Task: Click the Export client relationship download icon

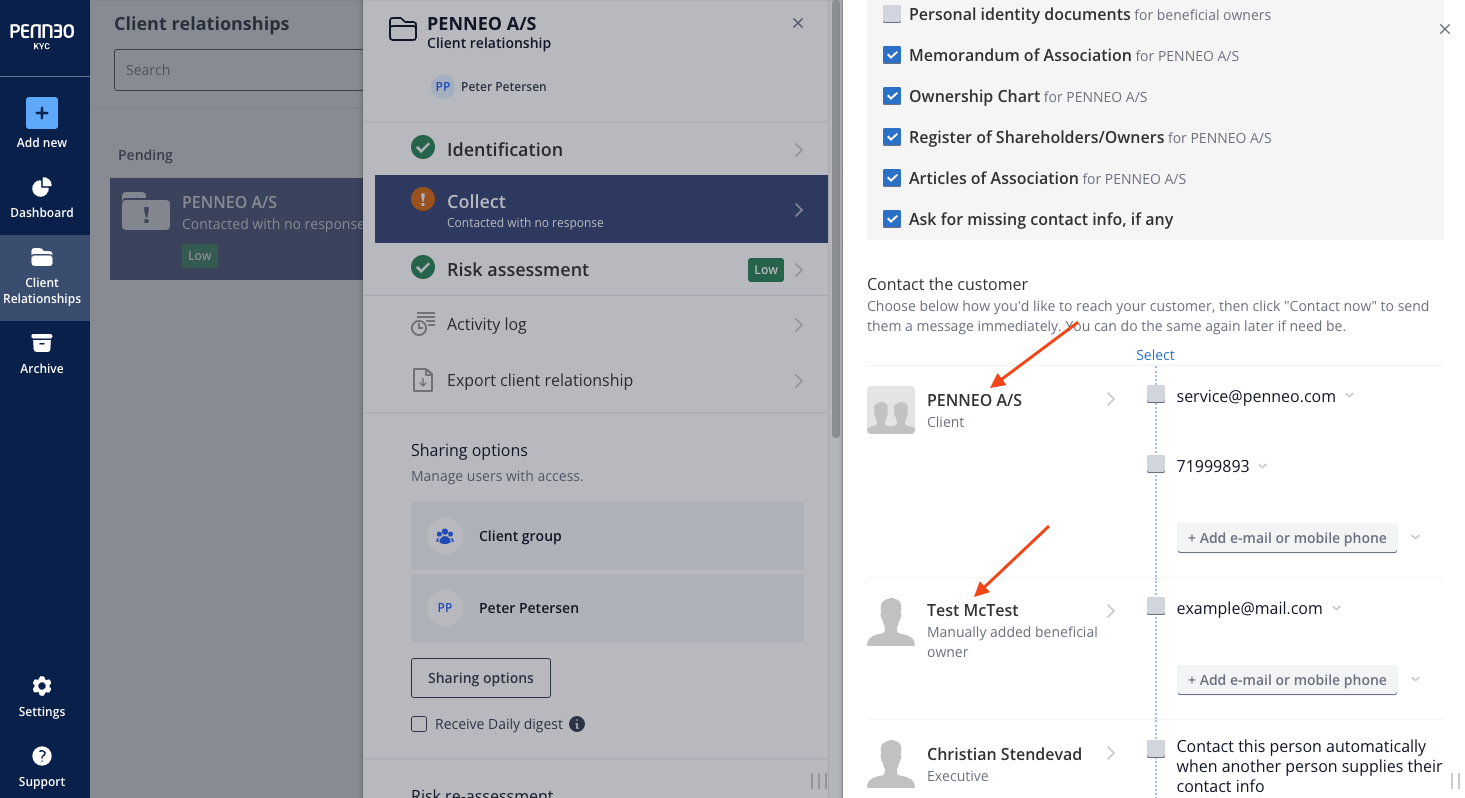Action: [423, 380]
